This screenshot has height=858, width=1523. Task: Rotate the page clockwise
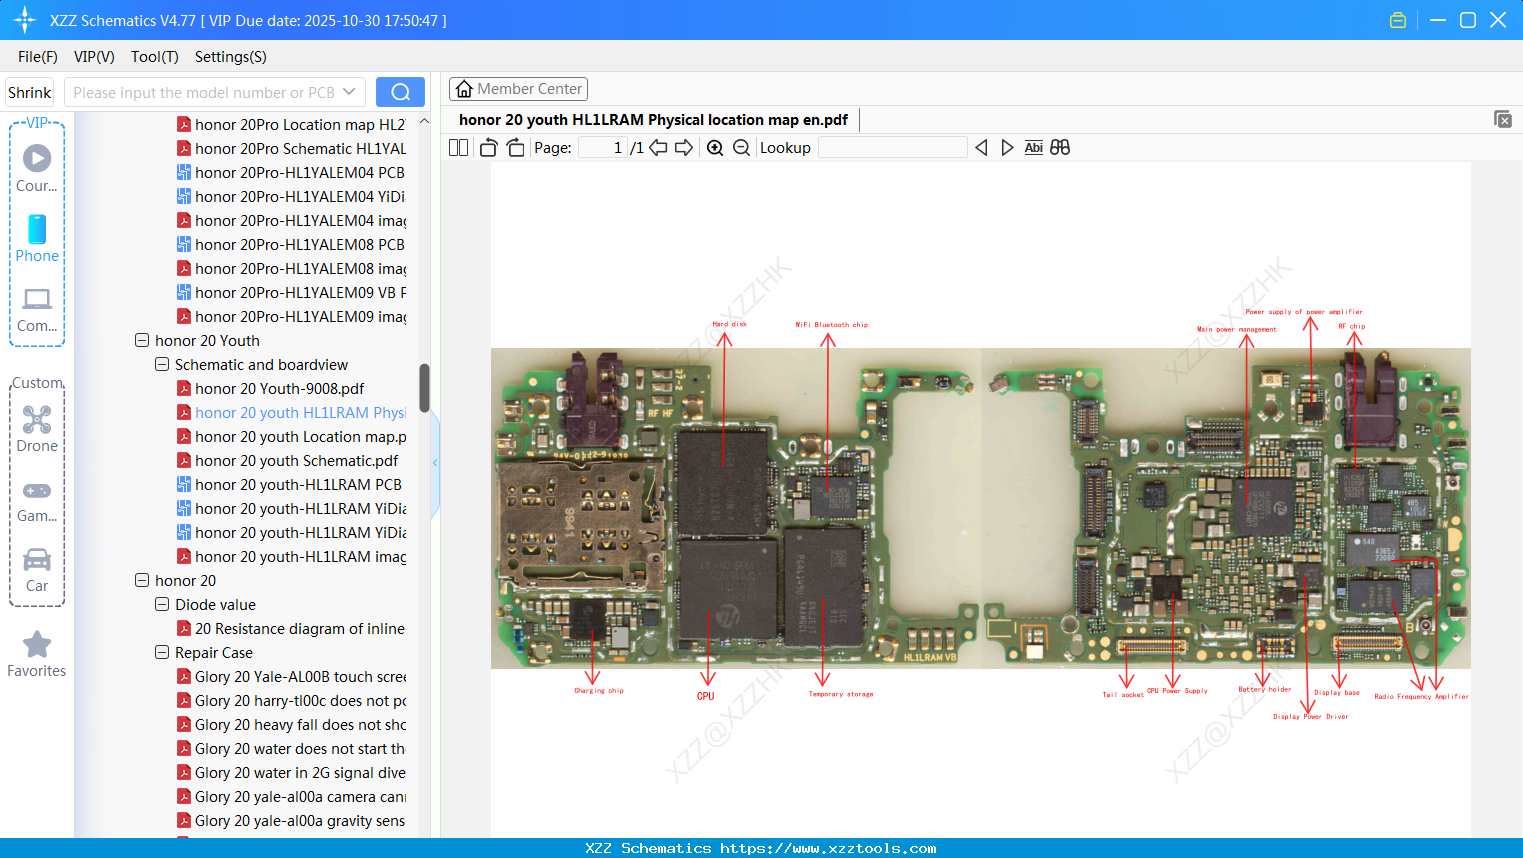pyautogui.click(x=515, y=148)
